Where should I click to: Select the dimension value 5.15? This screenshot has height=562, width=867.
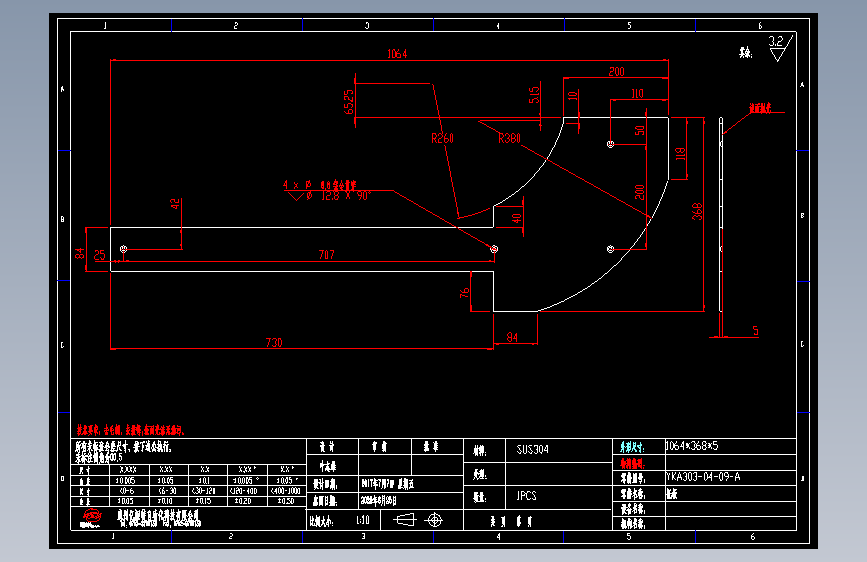[534, 95]
